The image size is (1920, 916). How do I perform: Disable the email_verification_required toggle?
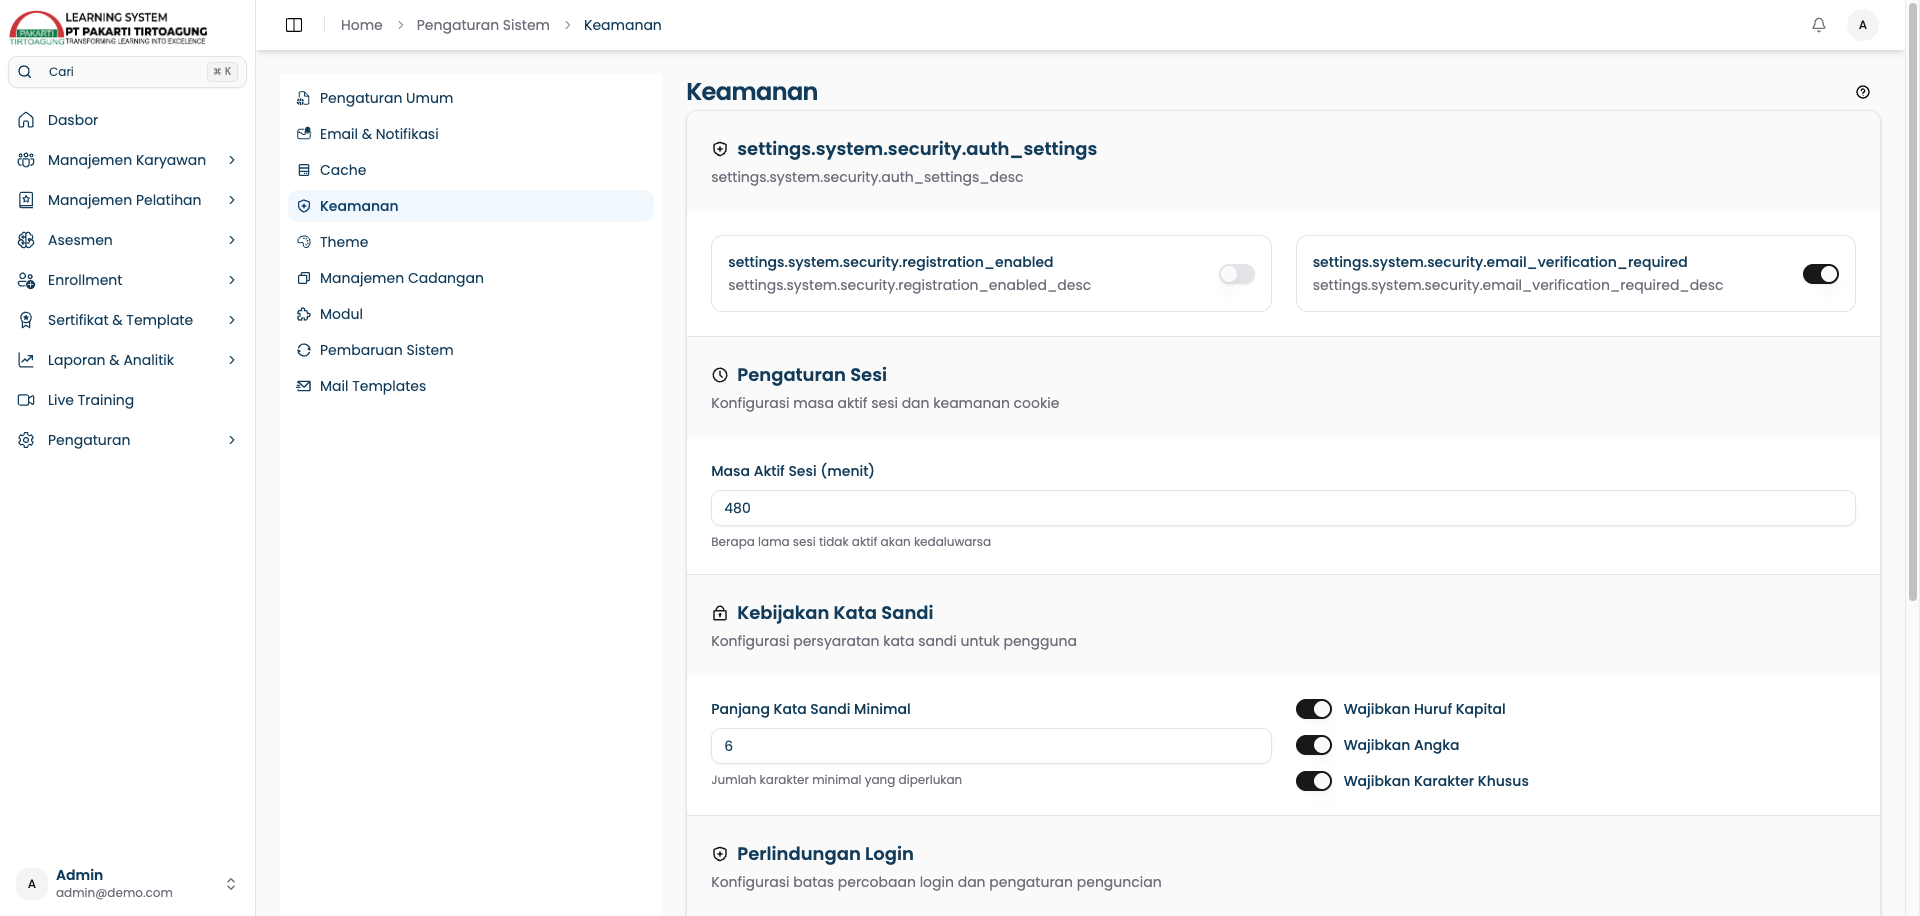click(x=1821, y=274)
